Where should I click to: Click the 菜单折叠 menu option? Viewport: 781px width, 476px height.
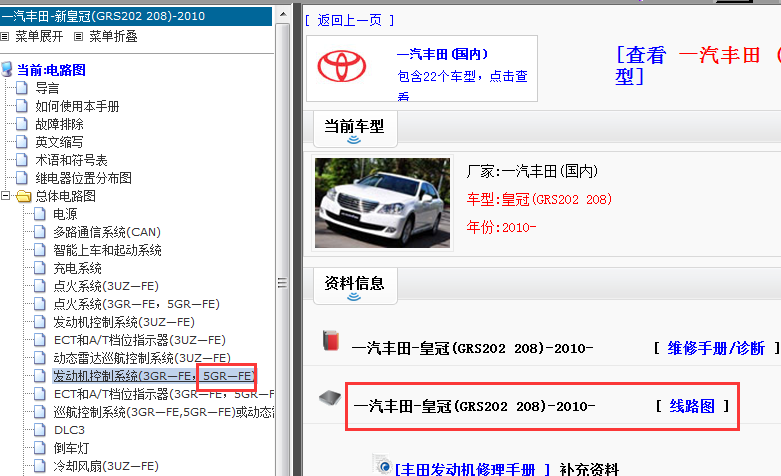pyautogui.click(x=113, y=36)
